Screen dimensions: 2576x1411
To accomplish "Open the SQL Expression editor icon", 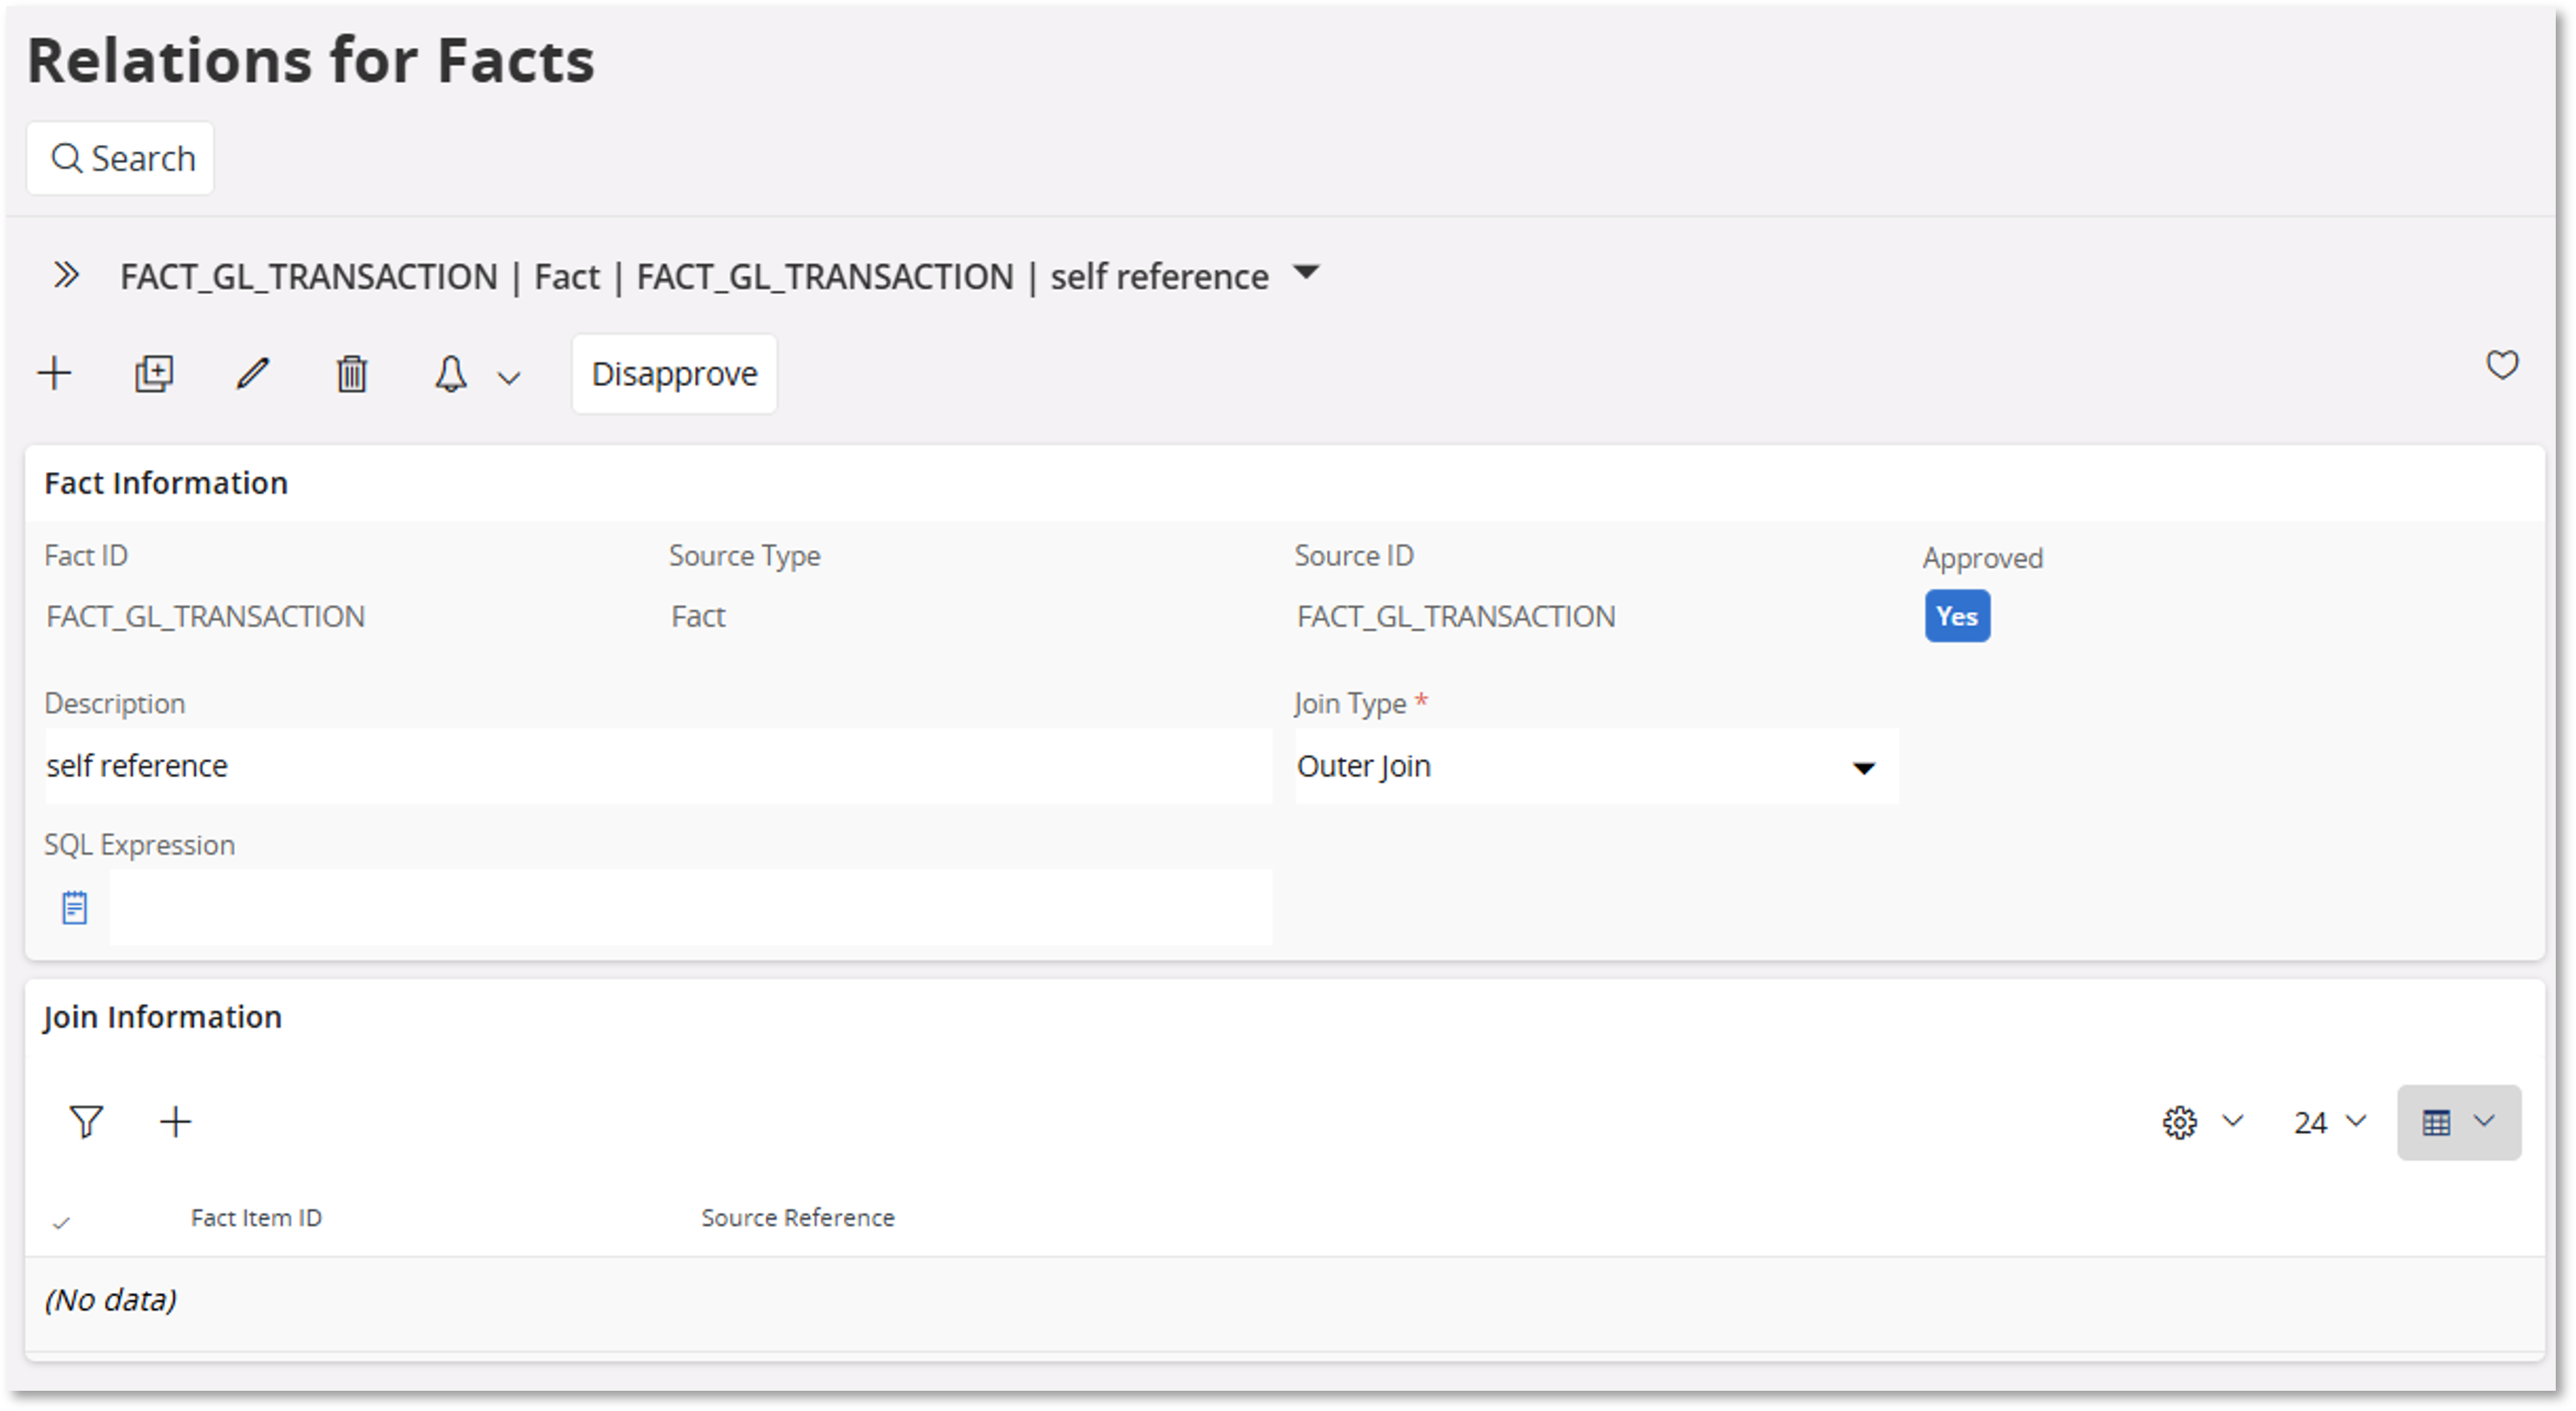I will pos(74,908).
